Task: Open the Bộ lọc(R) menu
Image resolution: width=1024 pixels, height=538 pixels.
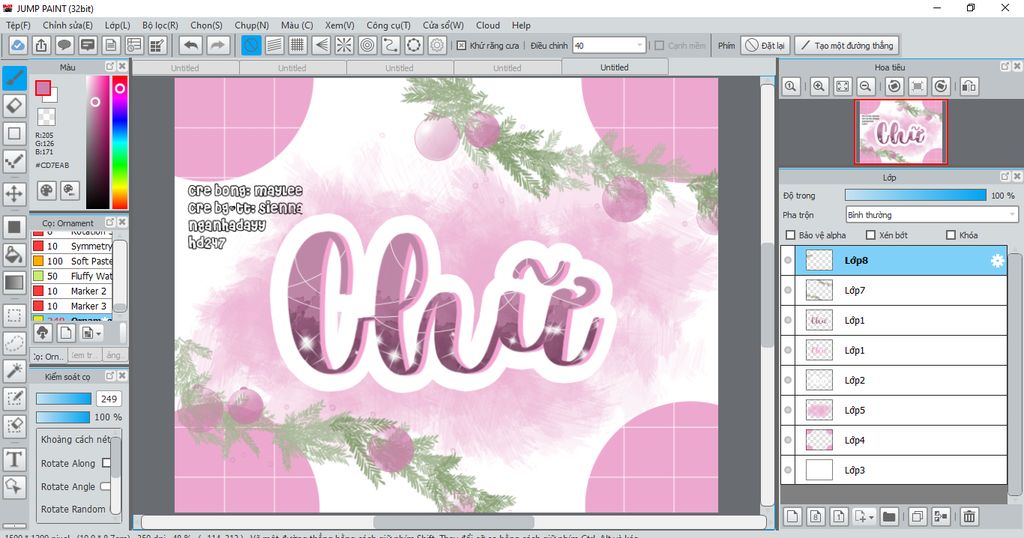Action: point(160,25)
